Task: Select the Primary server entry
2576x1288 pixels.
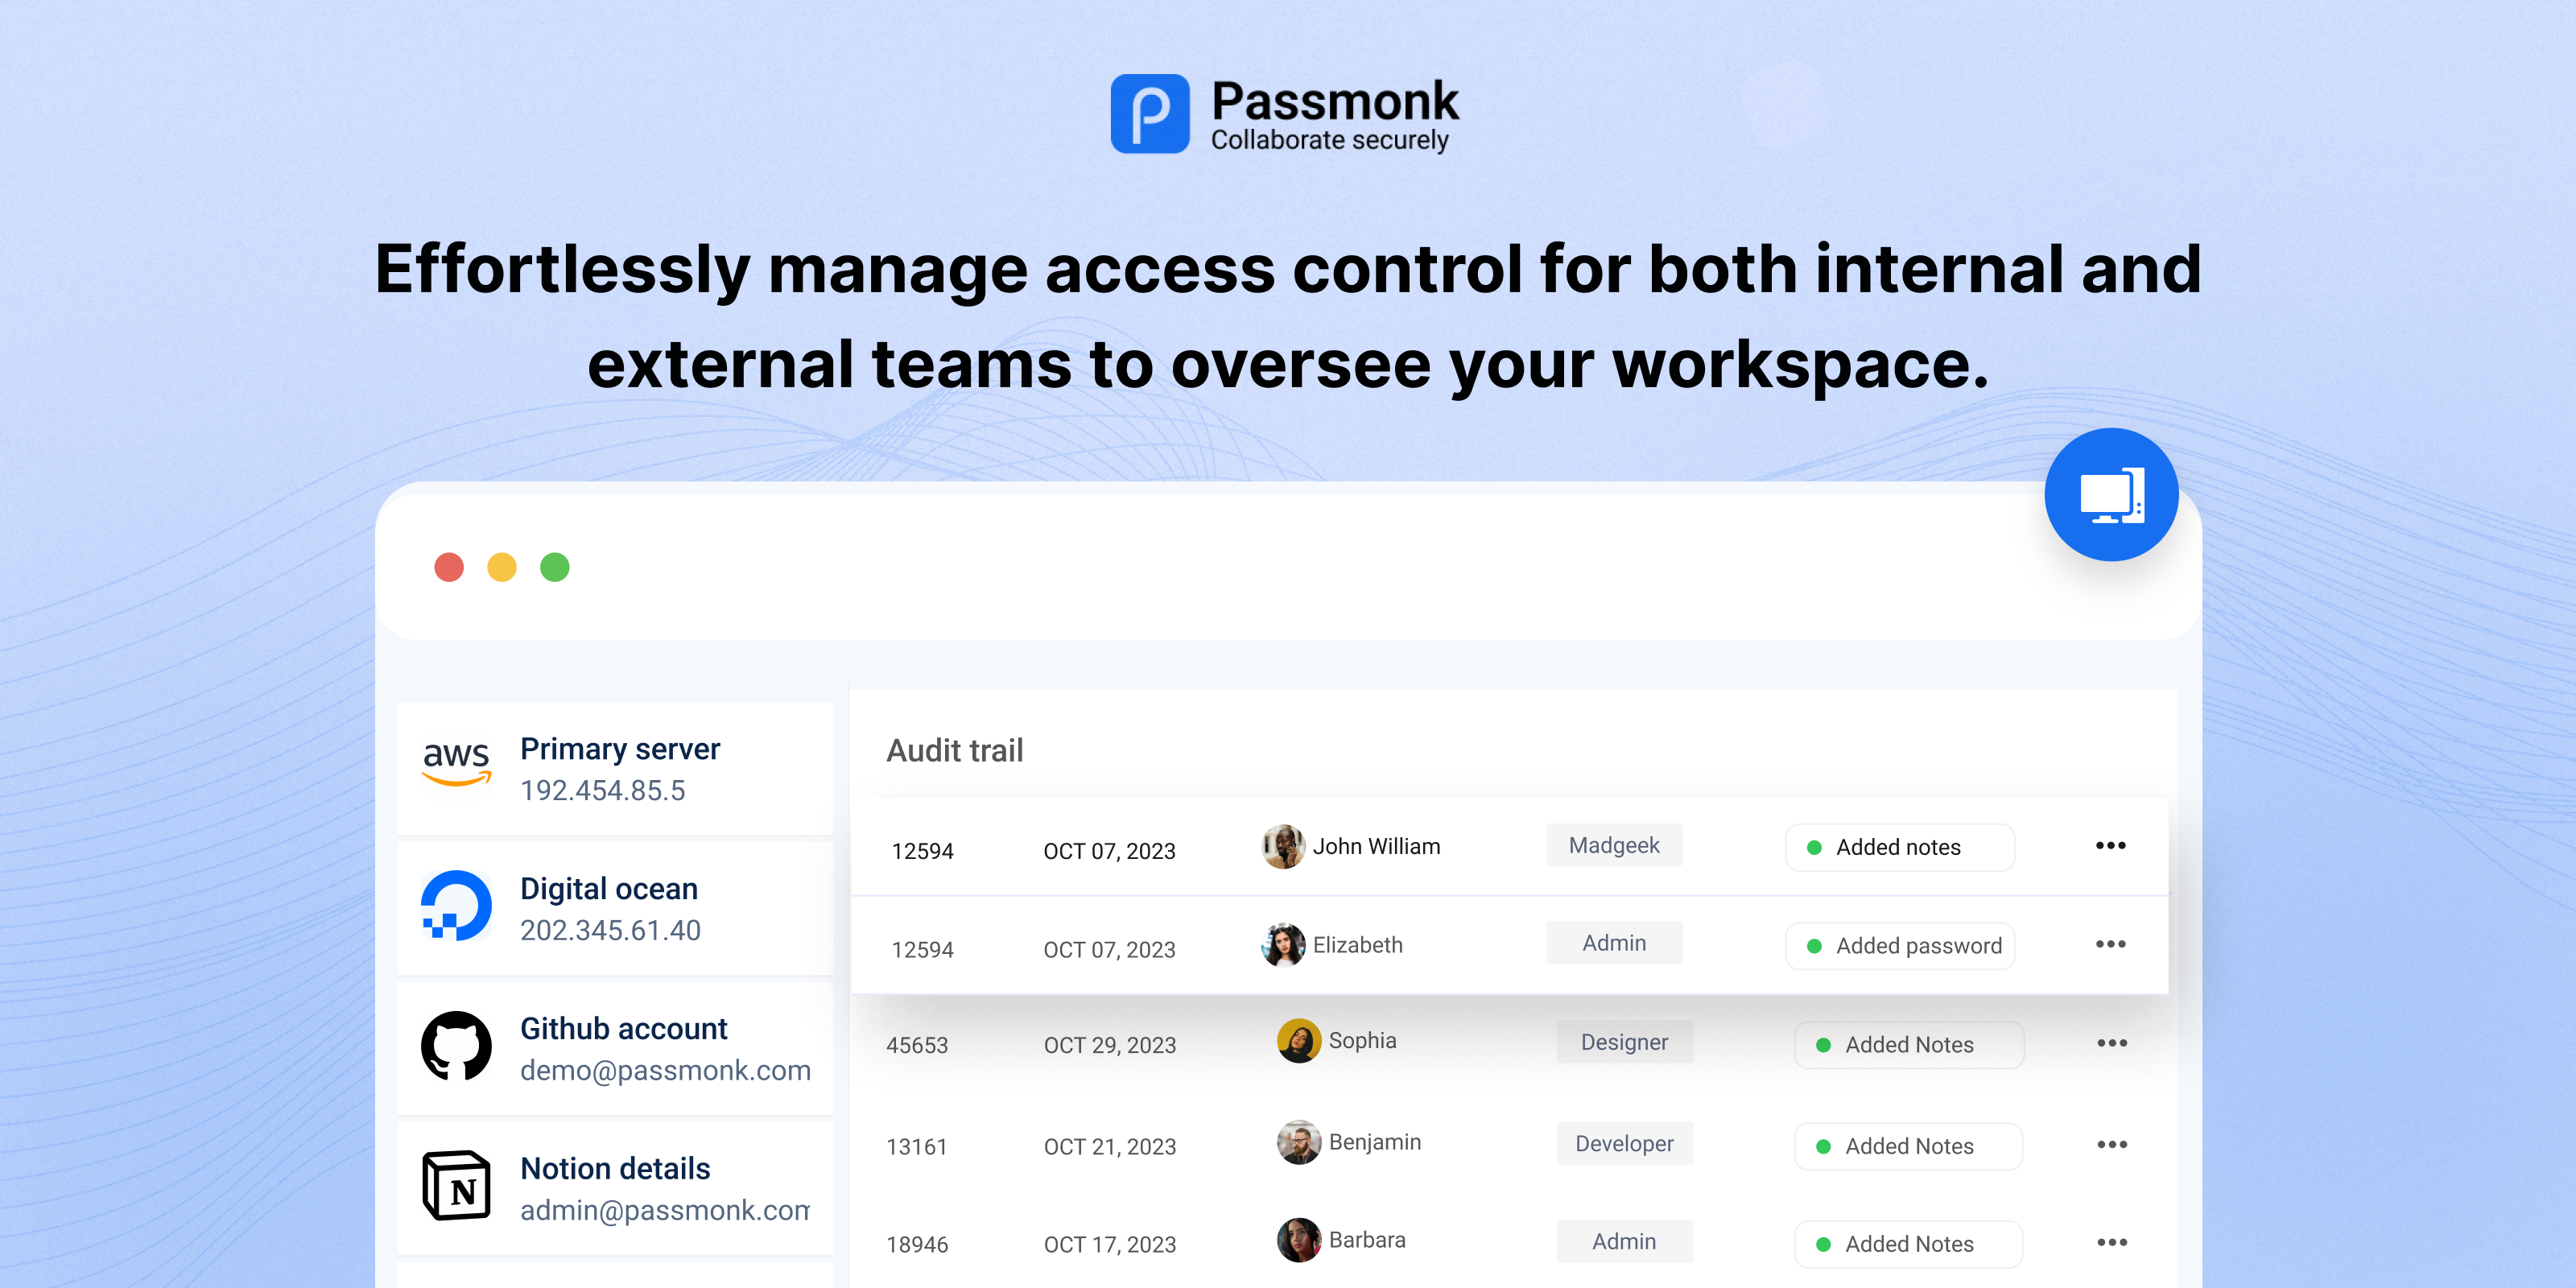Action: coord(615,768)
